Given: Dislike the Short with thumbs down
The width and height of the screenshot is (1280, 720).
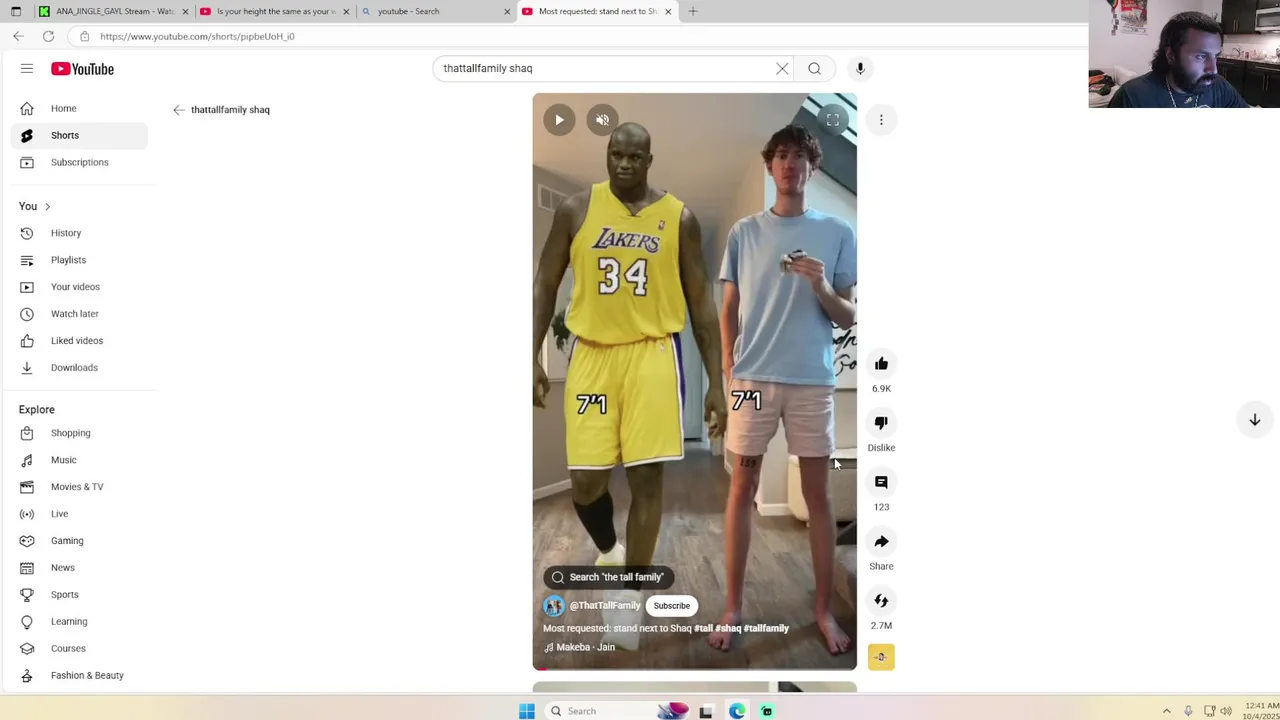Looking at the screenshot, I should pyautogui.click(x=881, y=423).
